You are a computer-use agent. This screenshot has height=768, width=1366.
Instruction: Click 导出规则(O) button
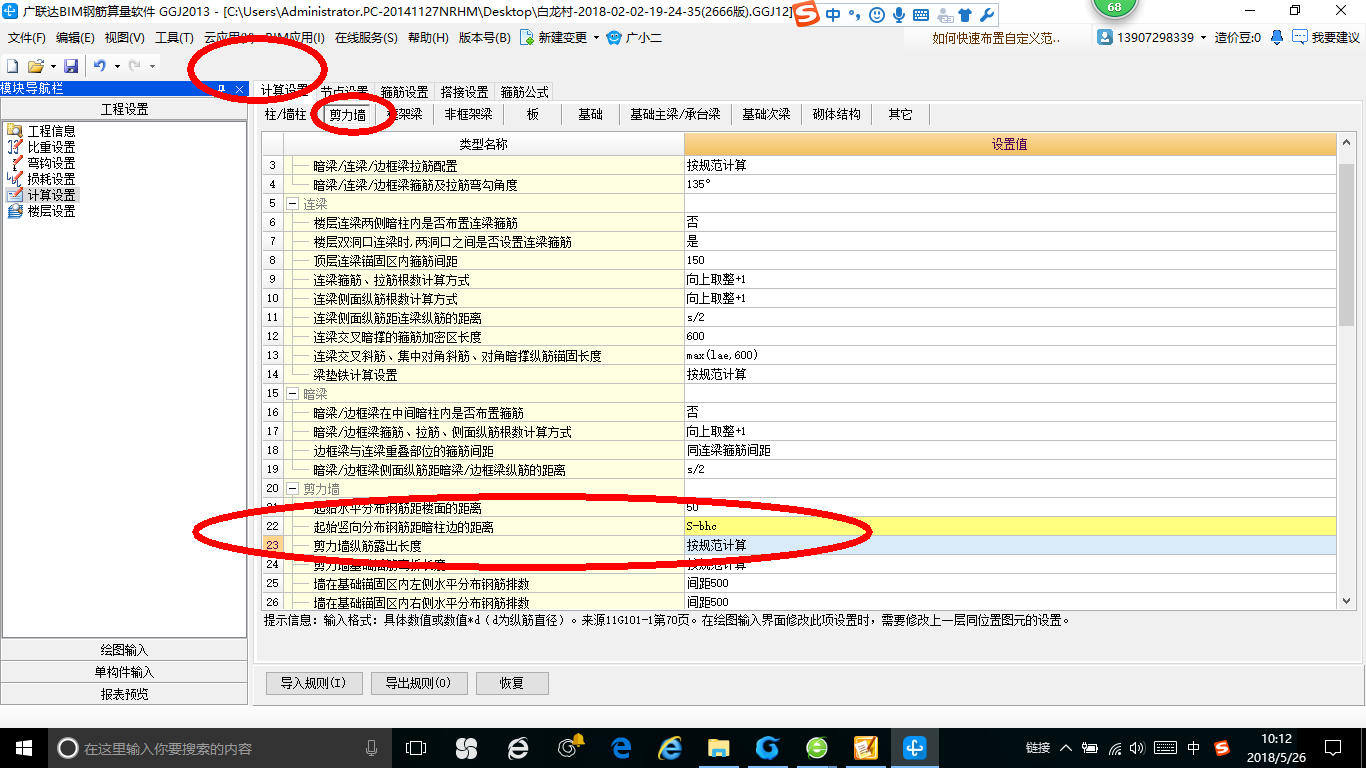coord(419,683)
